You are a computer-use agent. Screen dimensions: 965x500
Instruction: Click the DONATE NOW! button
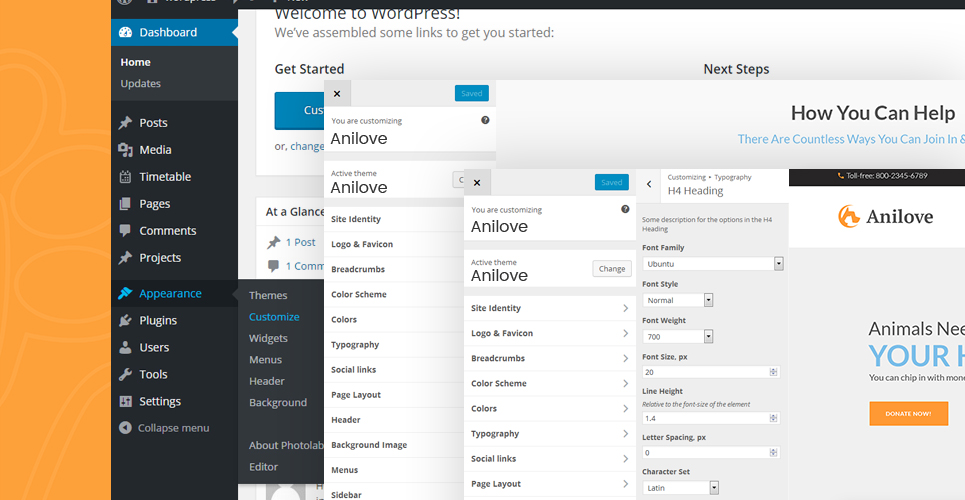908,414
